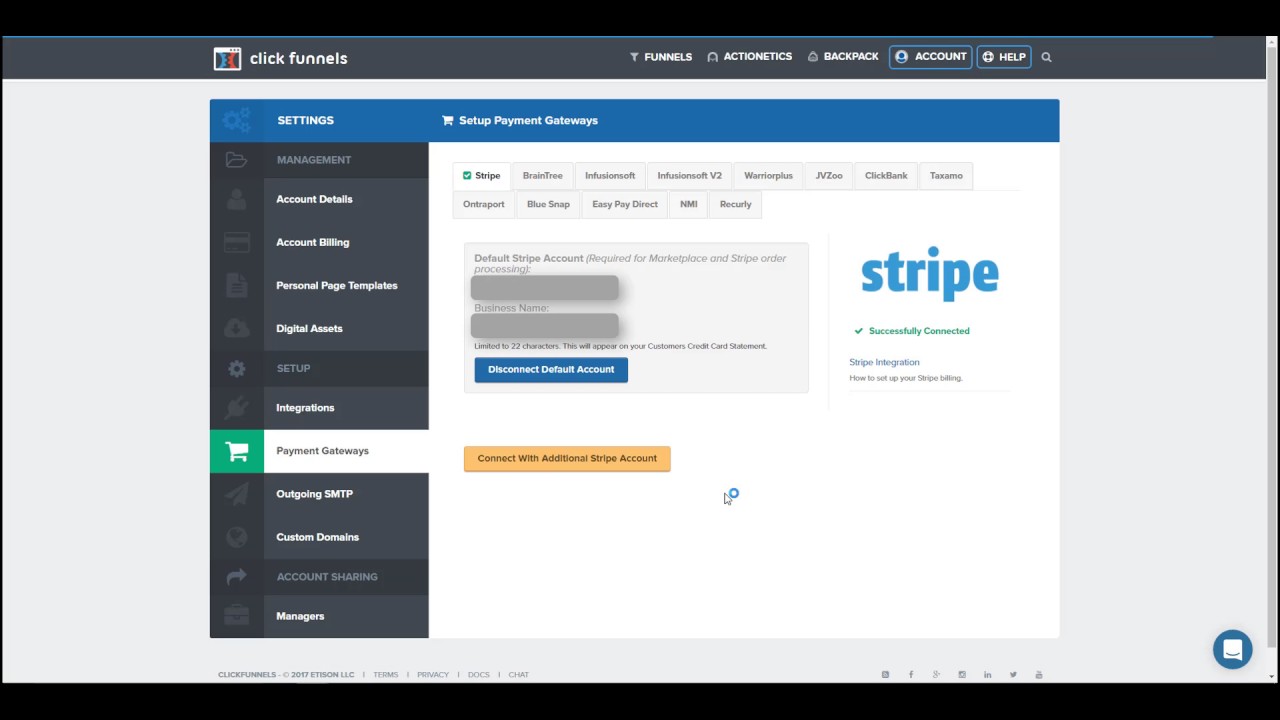This screenshot has width=1280, height=720.
Task: Open the Account menu
Action: 930,57
